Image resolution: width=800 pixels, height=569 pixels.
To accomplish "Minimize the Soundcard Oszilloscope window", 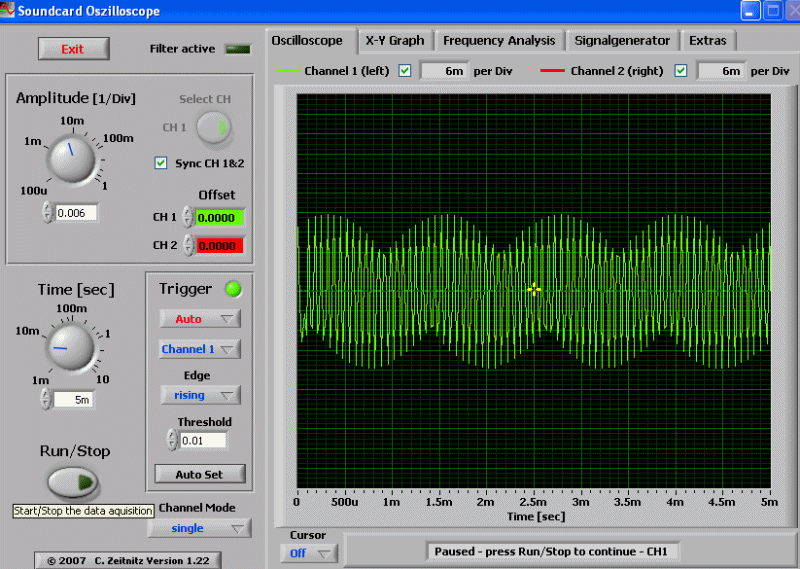I will (x=751, y=11).
